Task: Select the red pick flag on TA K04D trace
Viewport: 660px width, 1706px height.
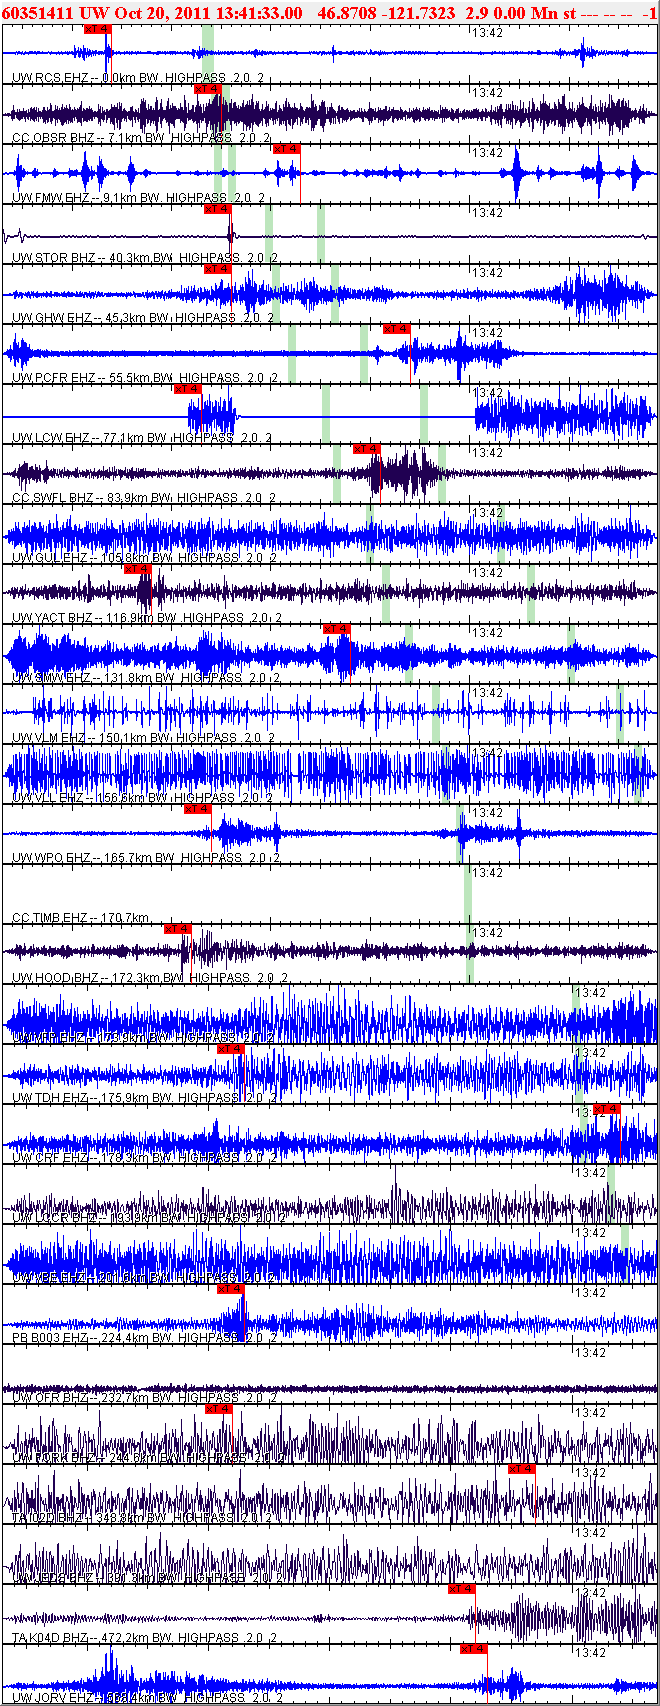Action: [x=461, y=1589]
